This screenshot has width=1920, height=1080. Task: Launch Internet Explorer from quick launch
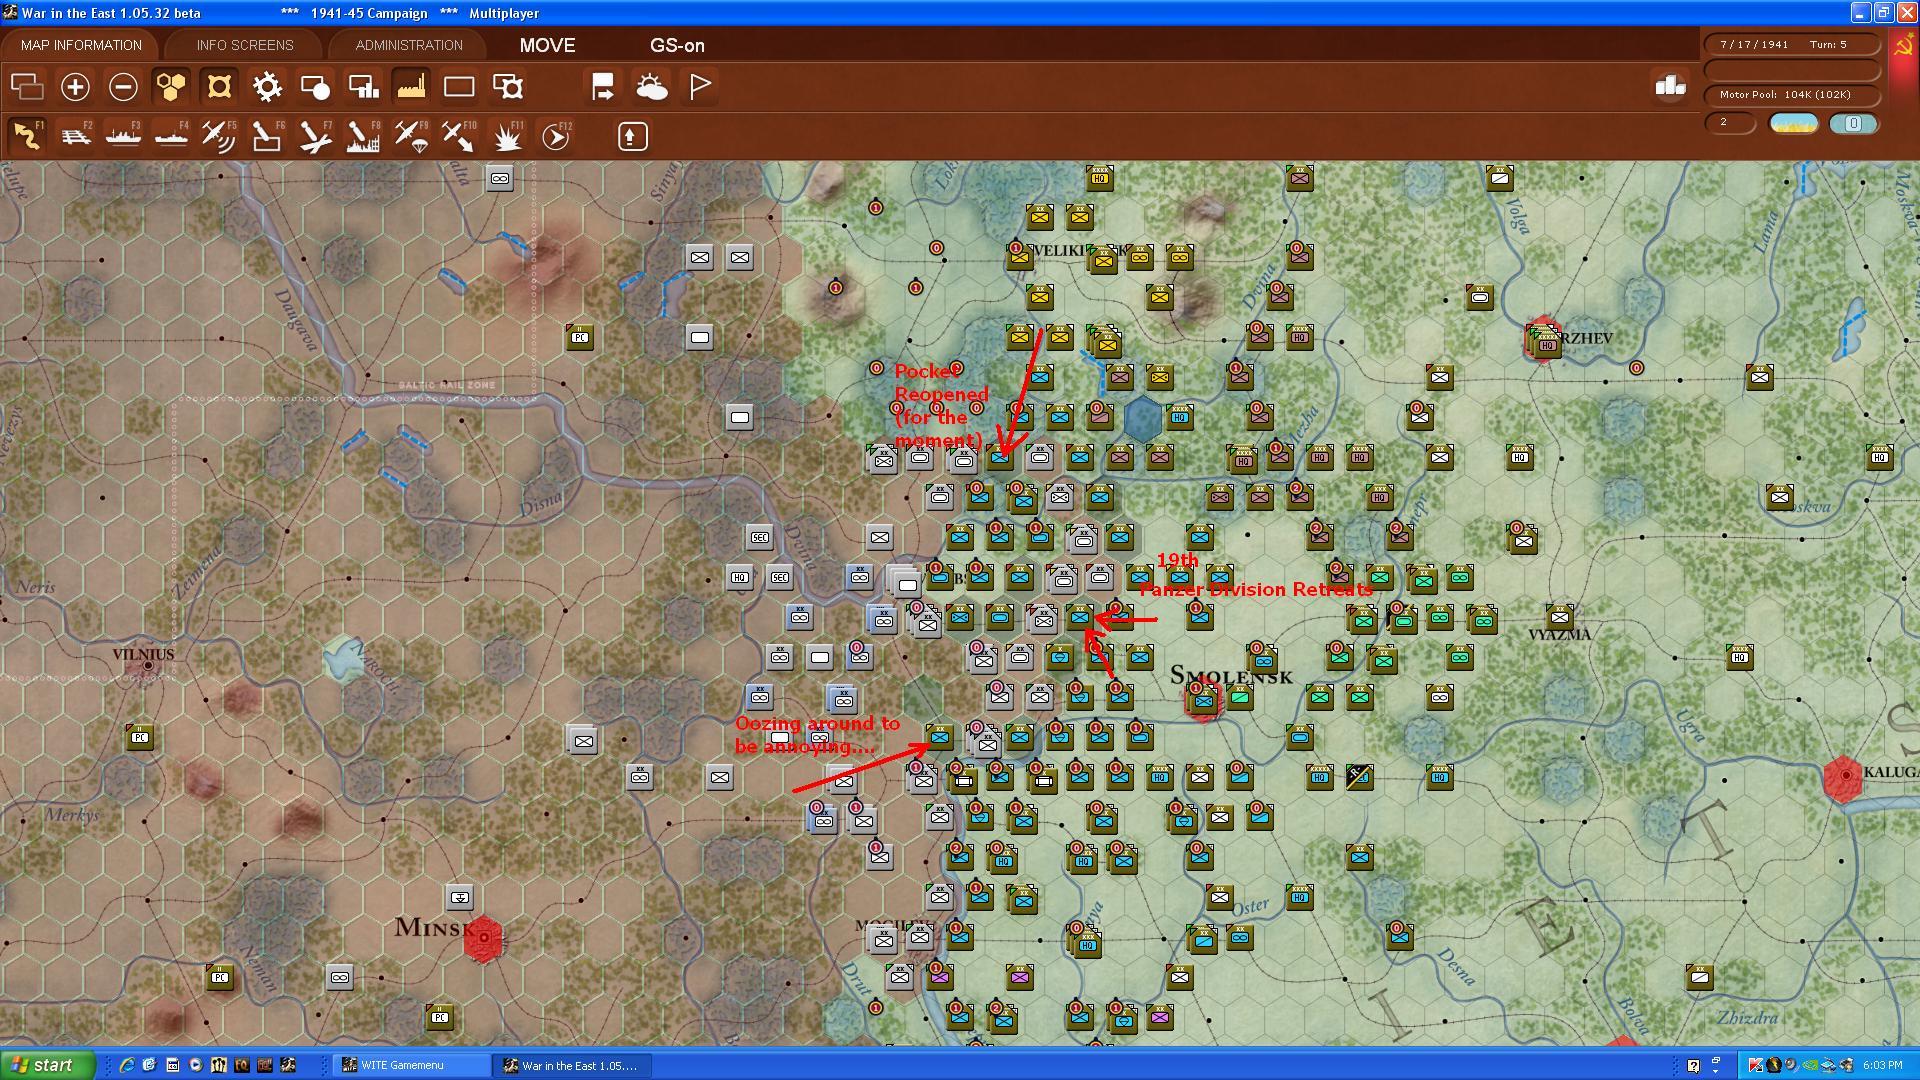click(x=127, y=1065)
